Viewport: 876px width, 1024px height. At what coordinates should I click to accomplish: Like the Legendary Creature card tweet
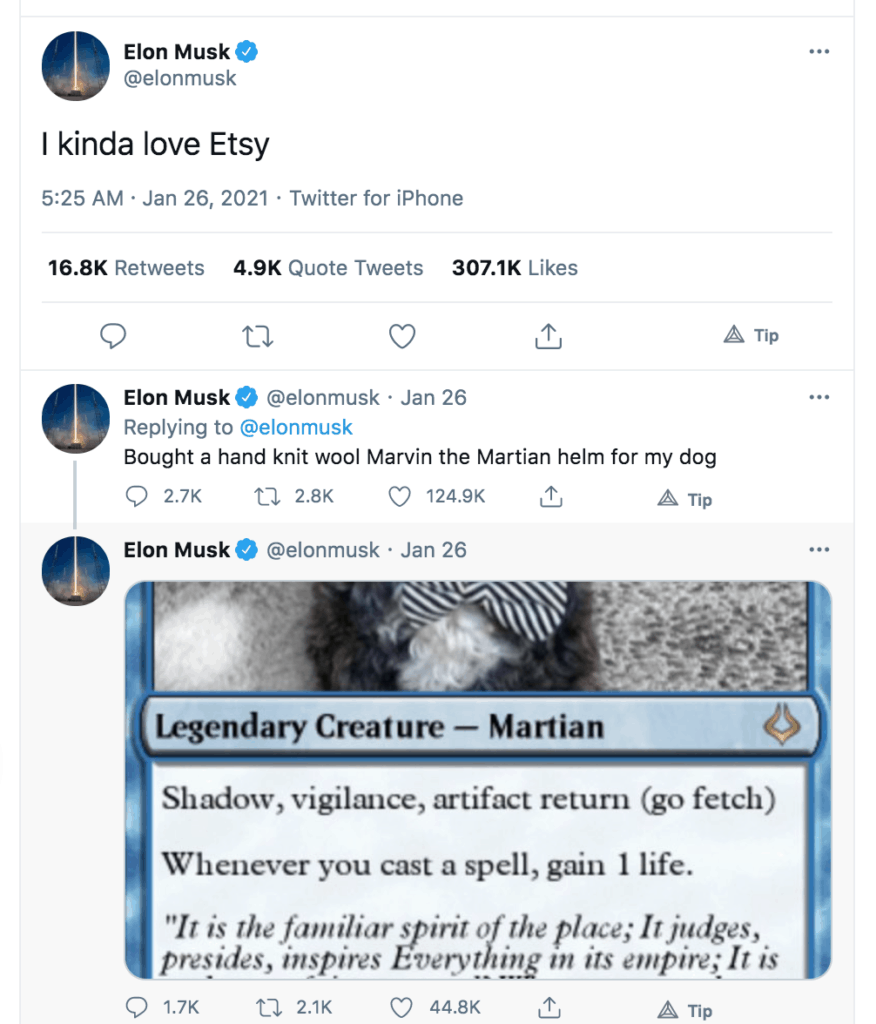(400, 1006)
